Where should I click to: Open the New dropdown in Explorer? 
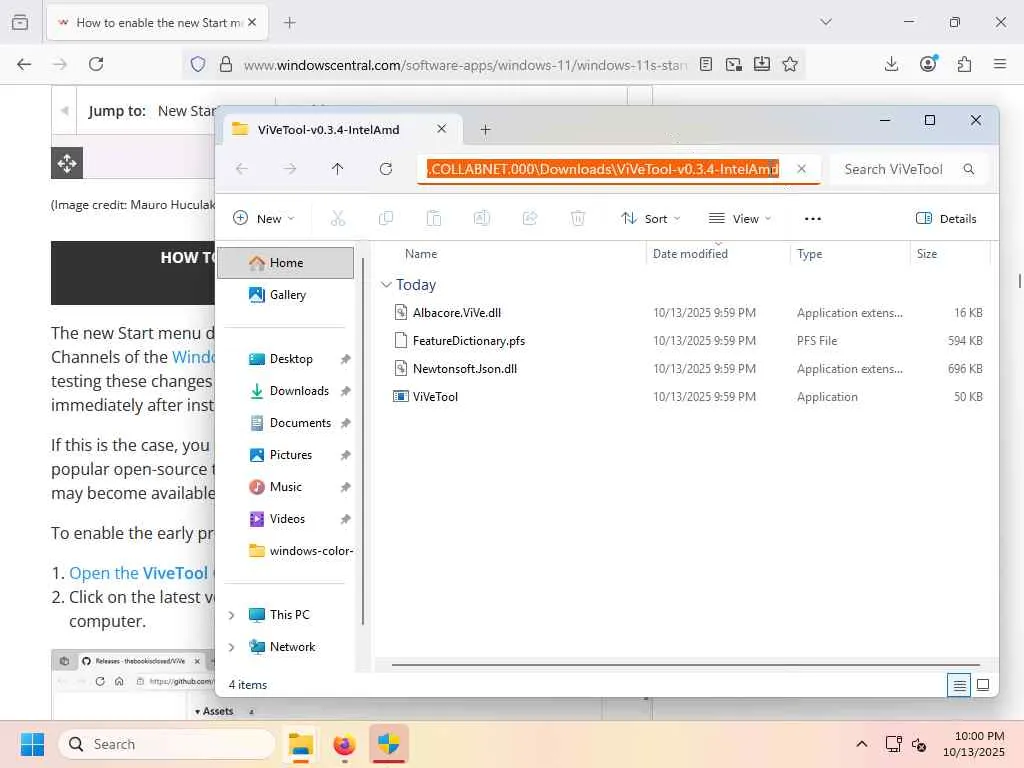click(x=264, y=218)
